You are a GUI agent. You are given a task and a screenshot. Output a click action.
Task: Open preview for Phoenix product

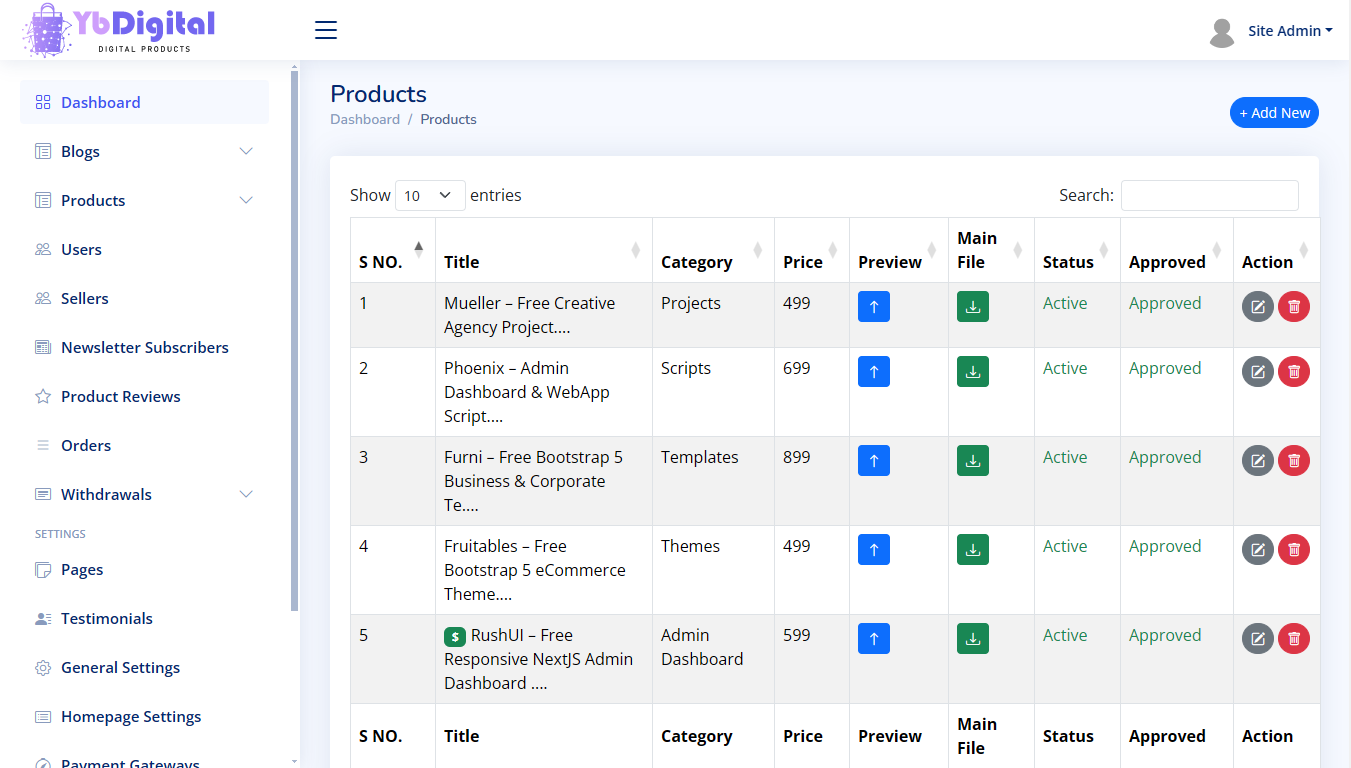pos(874,372)
